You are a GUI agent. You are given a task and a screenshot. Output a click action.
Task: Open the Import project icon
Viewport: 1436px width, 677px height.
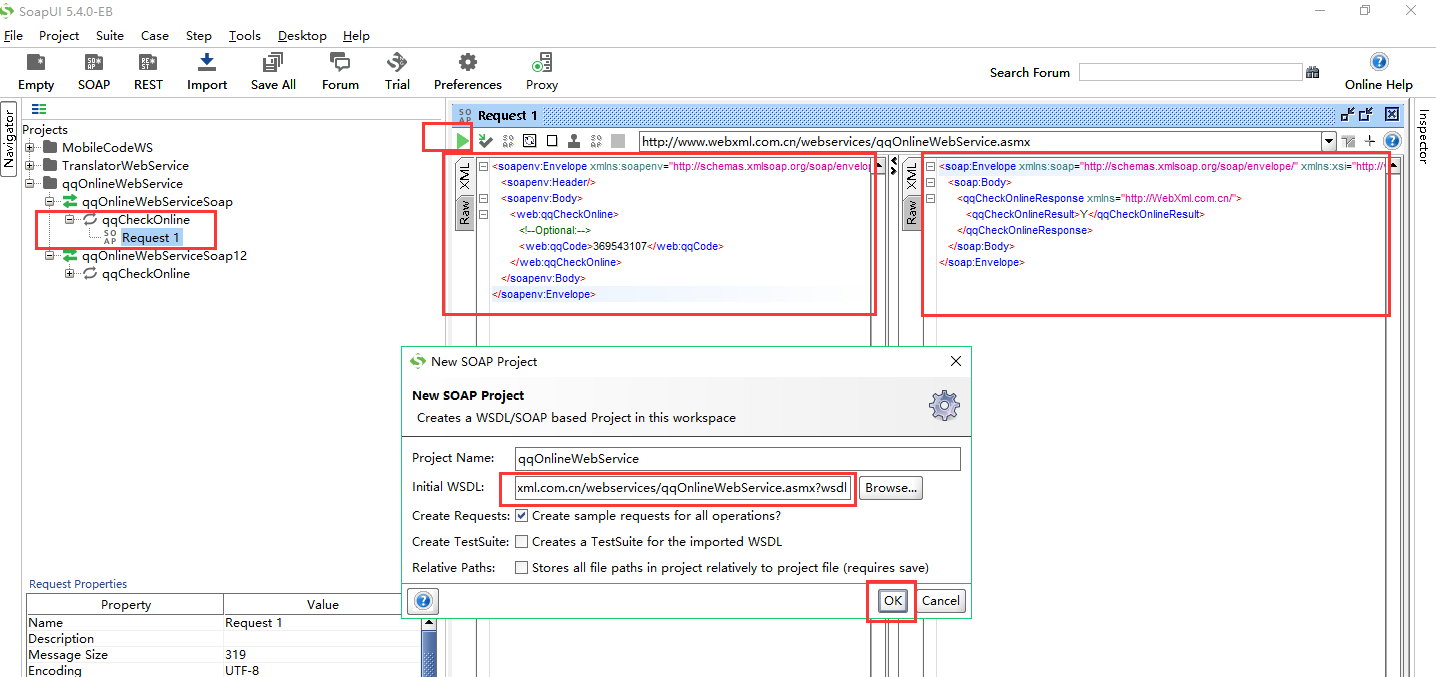coord(206,70)
